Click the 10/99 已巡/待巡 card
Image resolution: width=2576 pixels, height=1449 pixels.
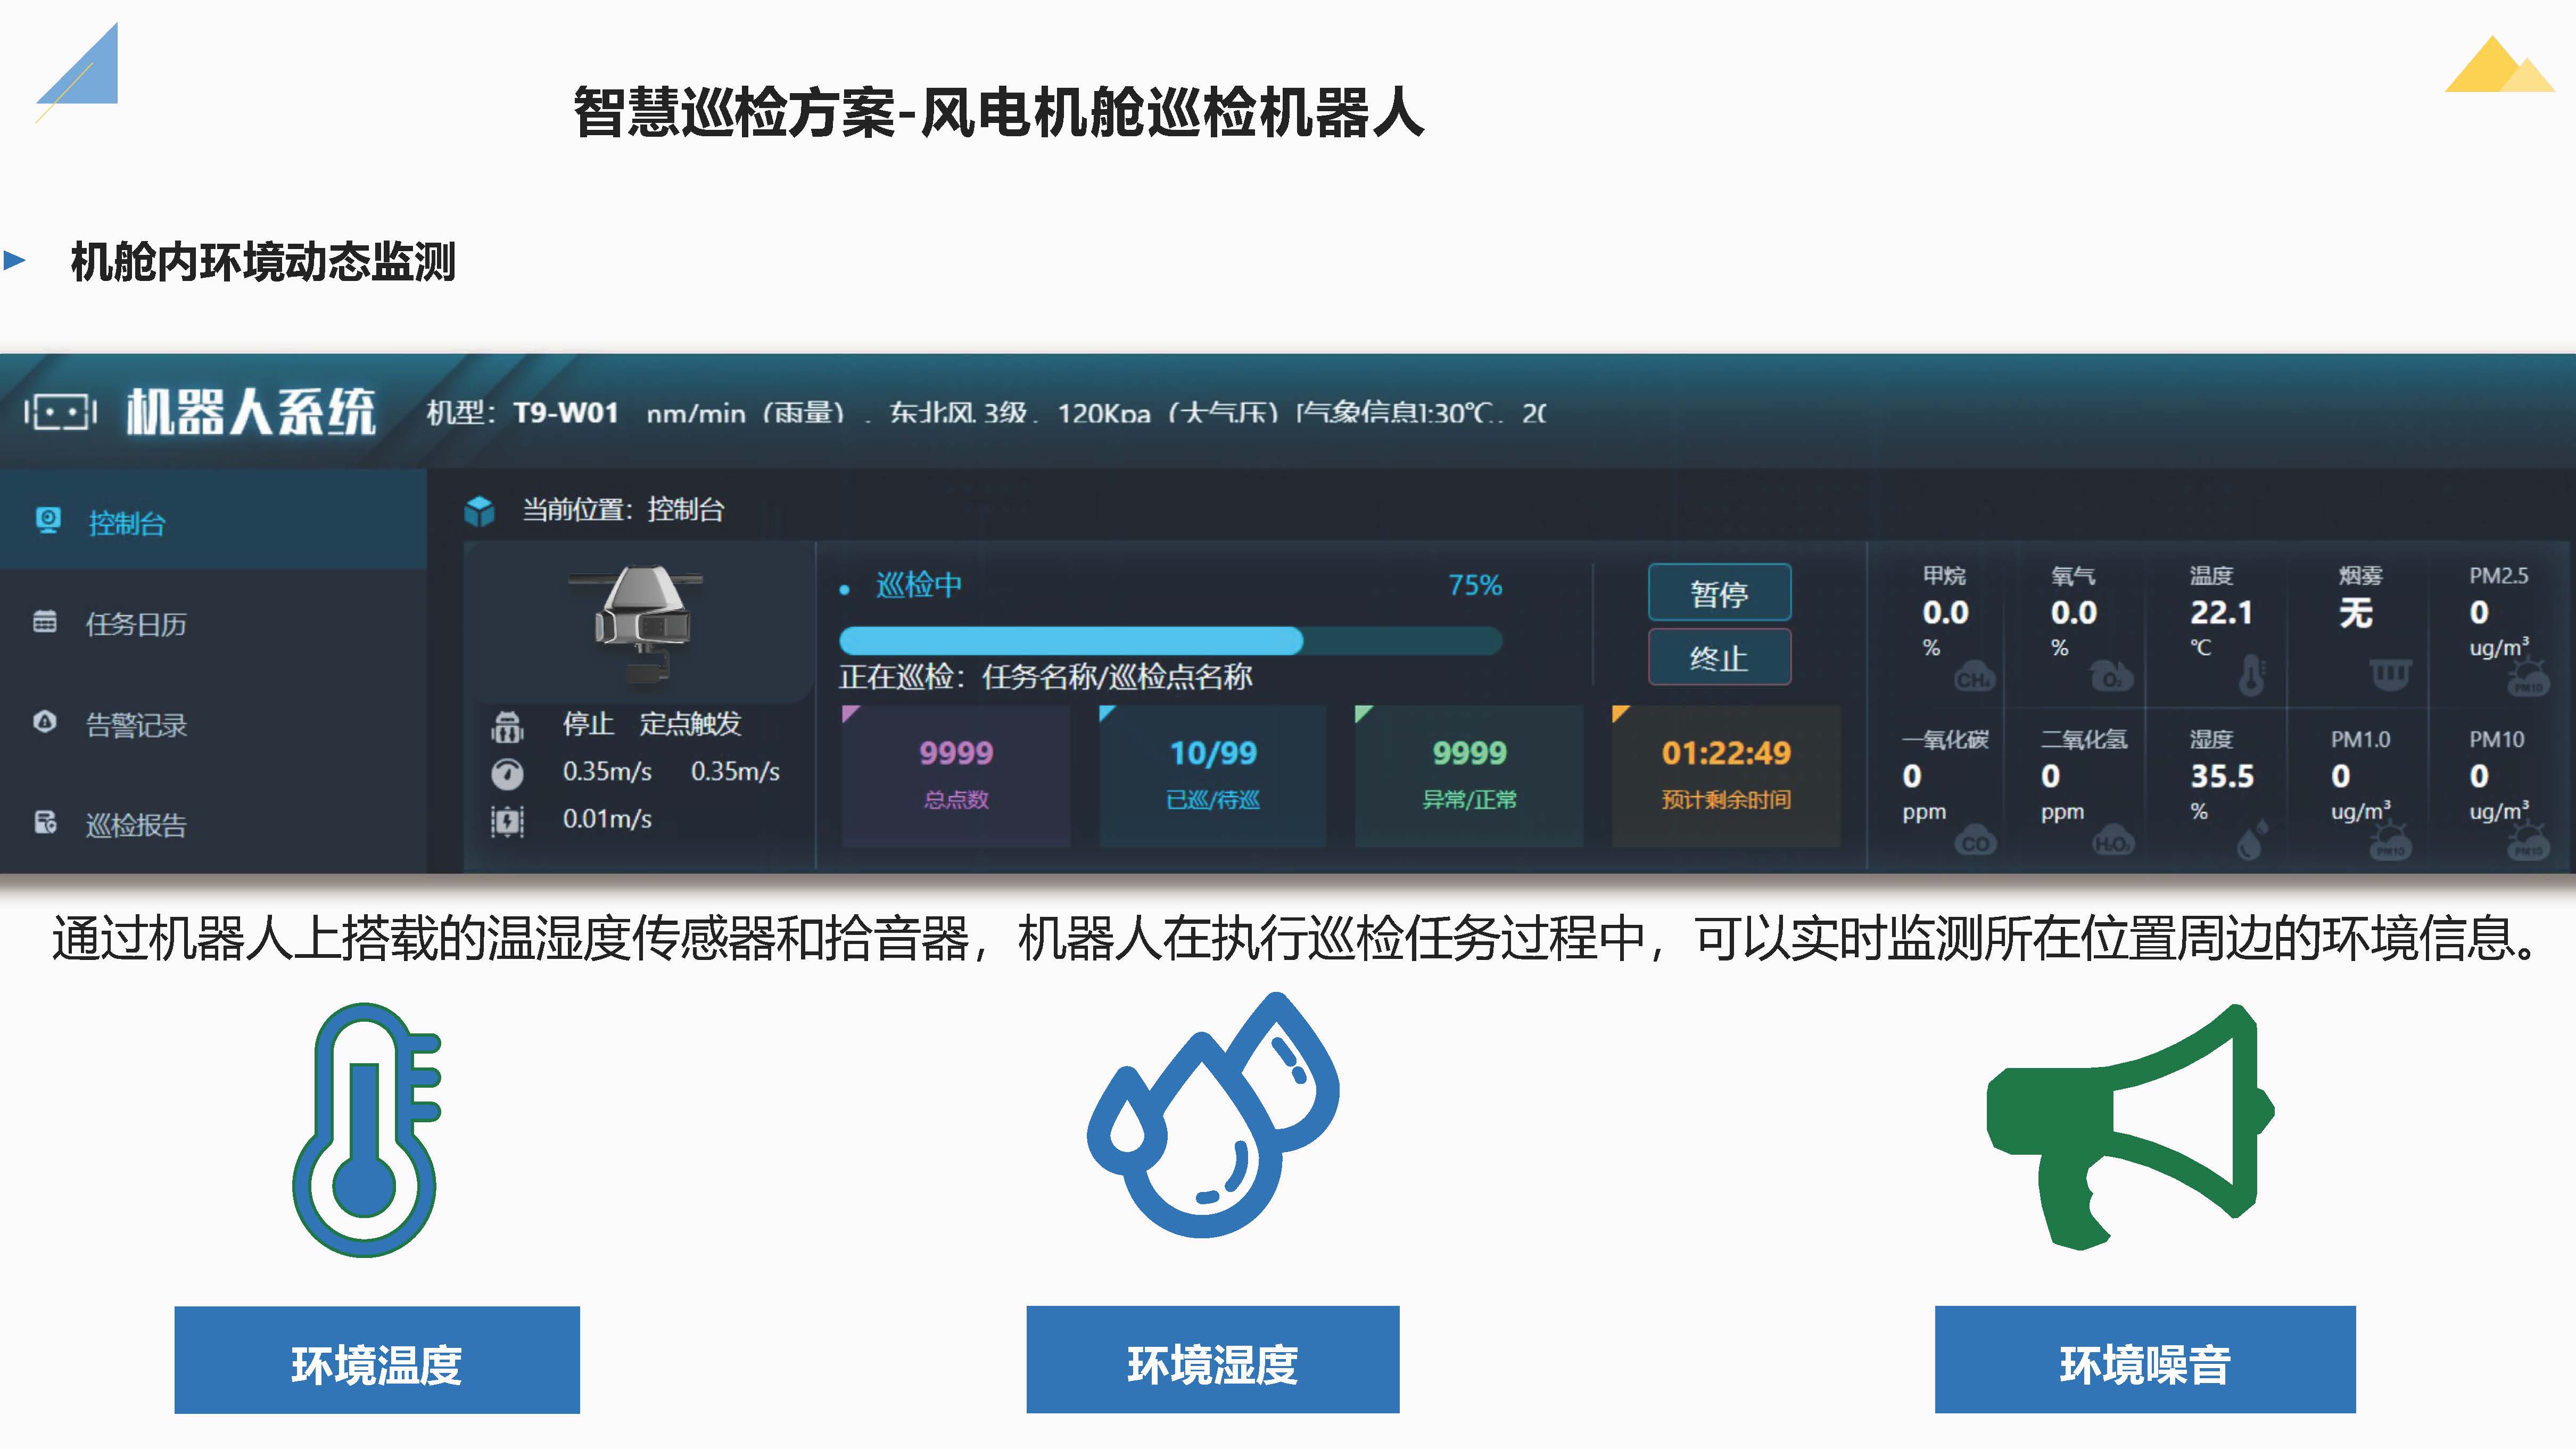click(1212, 775)
